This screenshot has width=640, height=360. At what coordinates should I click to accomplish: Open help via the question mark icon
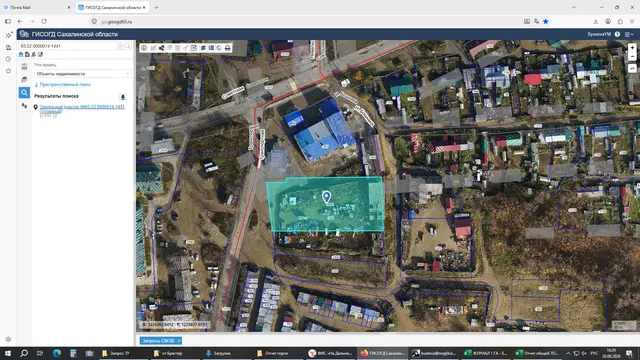[617, 34]
